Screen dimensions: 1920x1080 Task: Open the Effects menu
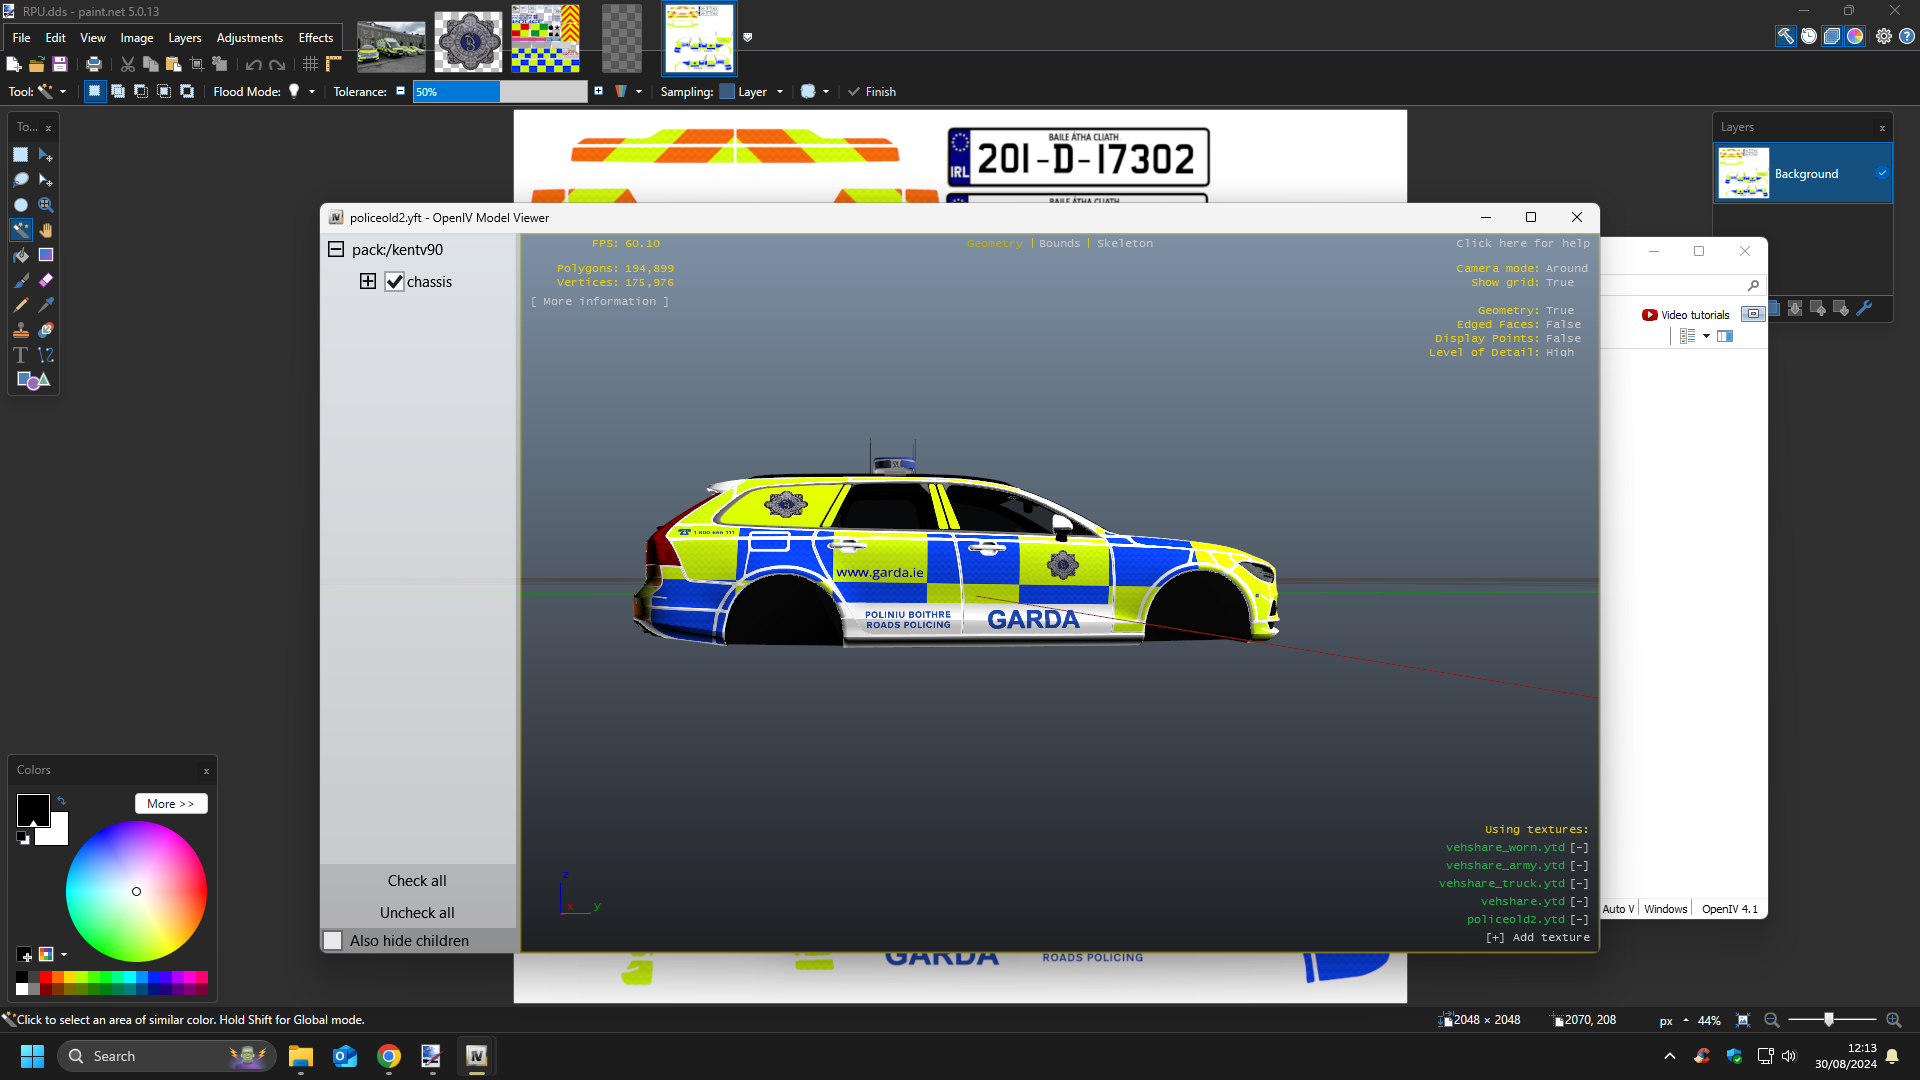(315, 38)
